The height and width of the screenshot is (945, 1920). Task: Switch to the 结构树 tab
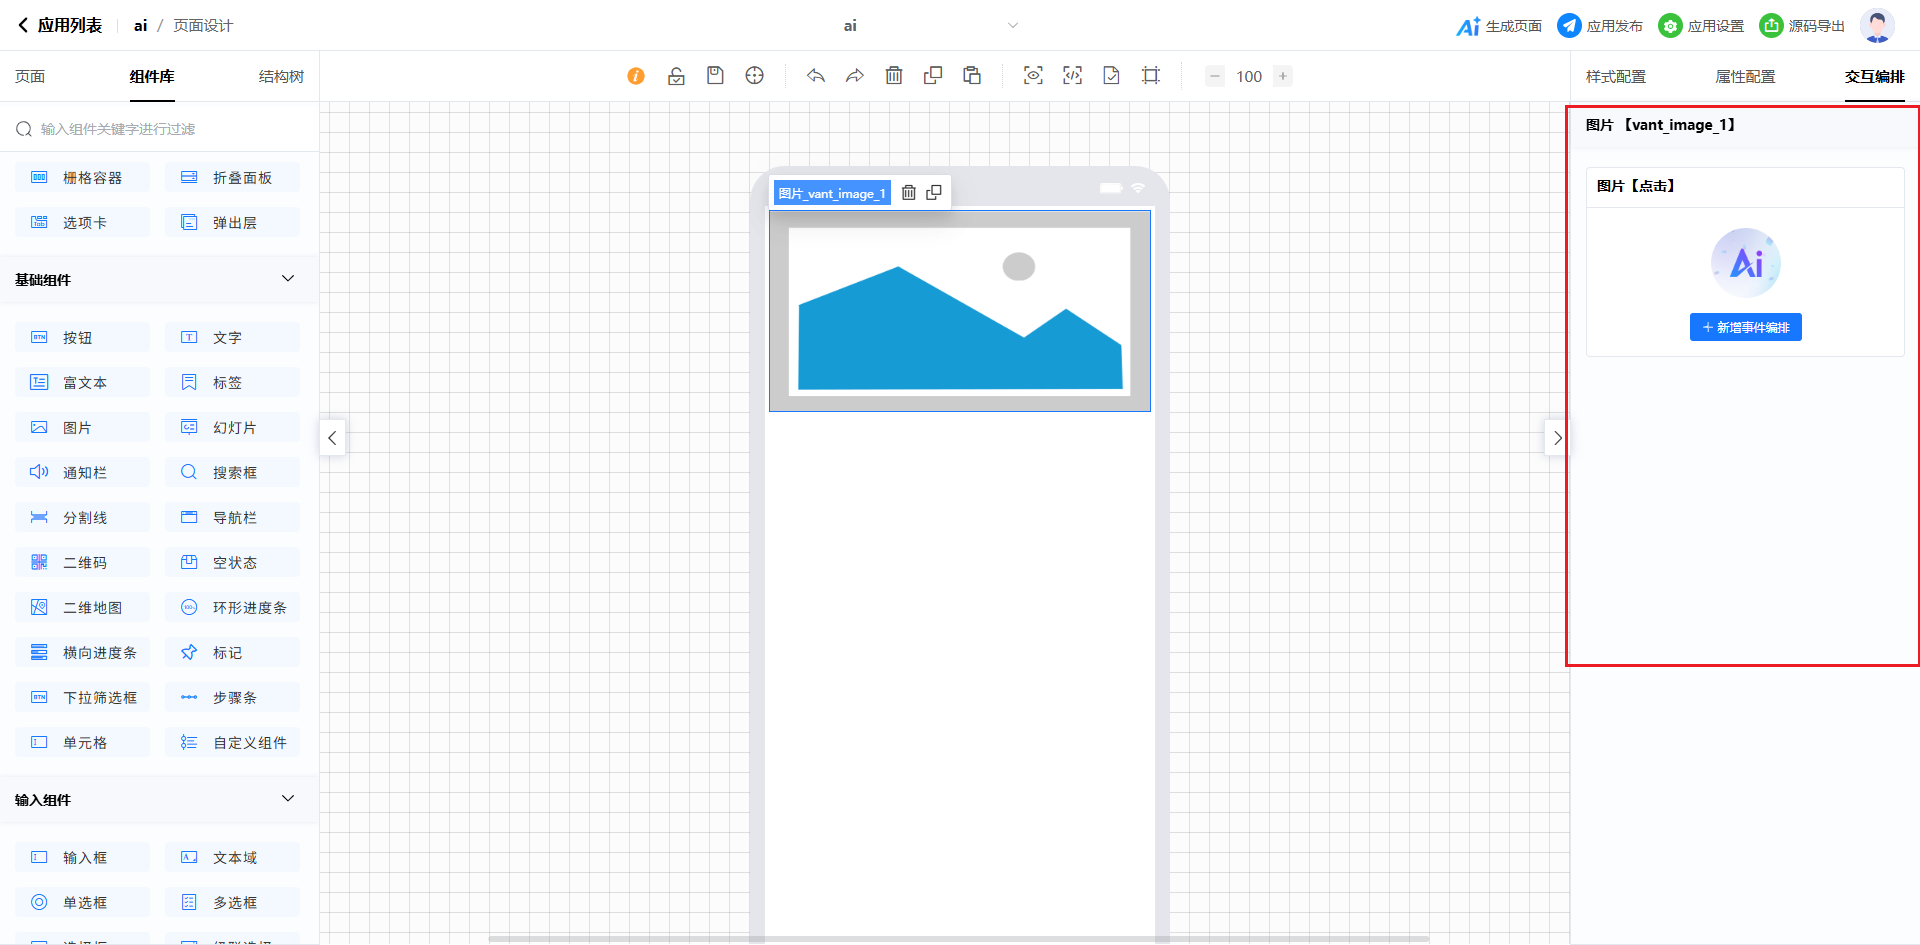point(281,77)
